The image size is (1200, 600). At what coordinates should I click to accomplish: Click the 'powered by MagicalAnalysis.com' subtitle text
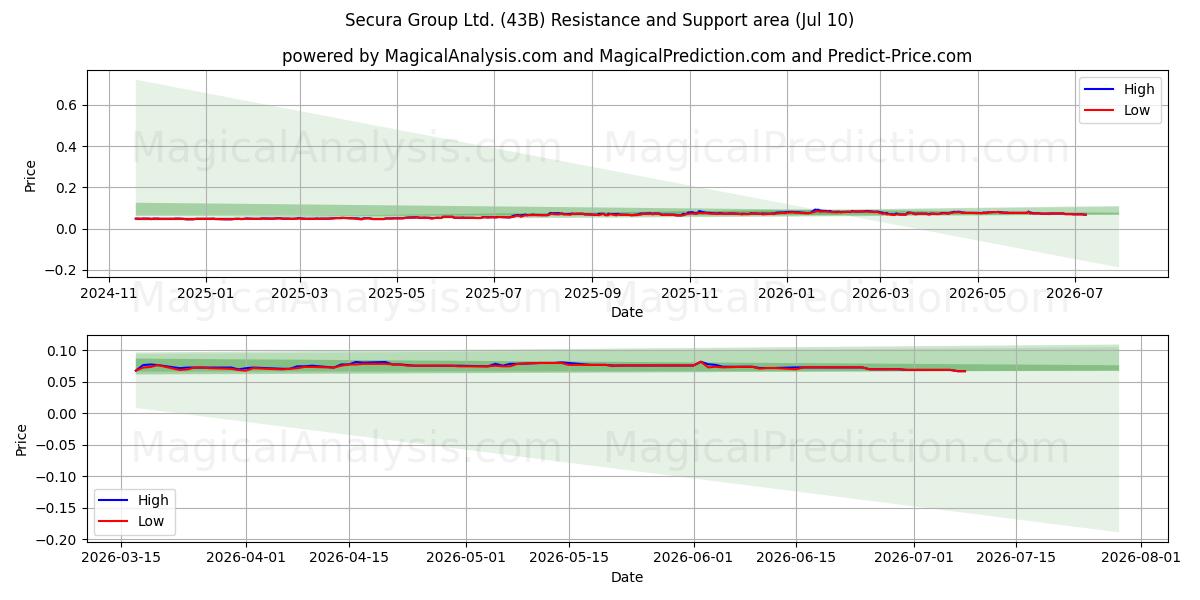pyautogui.click(x=418, y=56)
